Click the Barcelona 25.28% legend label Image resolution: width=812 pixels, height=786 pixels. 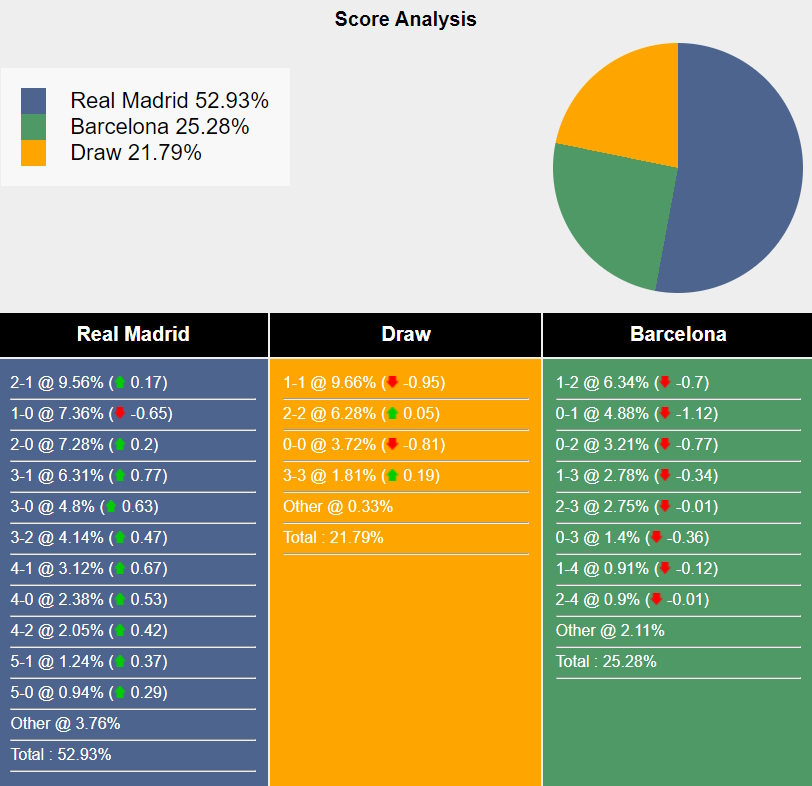159,127
